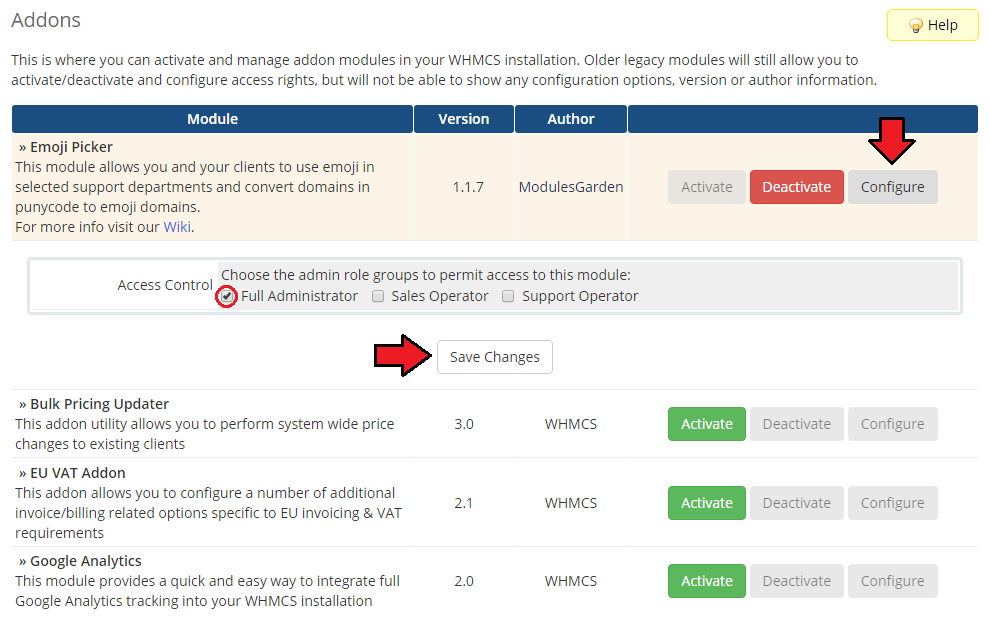The width and height of the screenshot is (990, 622).
Task: Click version number 1.1.7
Action: point(468,187)
